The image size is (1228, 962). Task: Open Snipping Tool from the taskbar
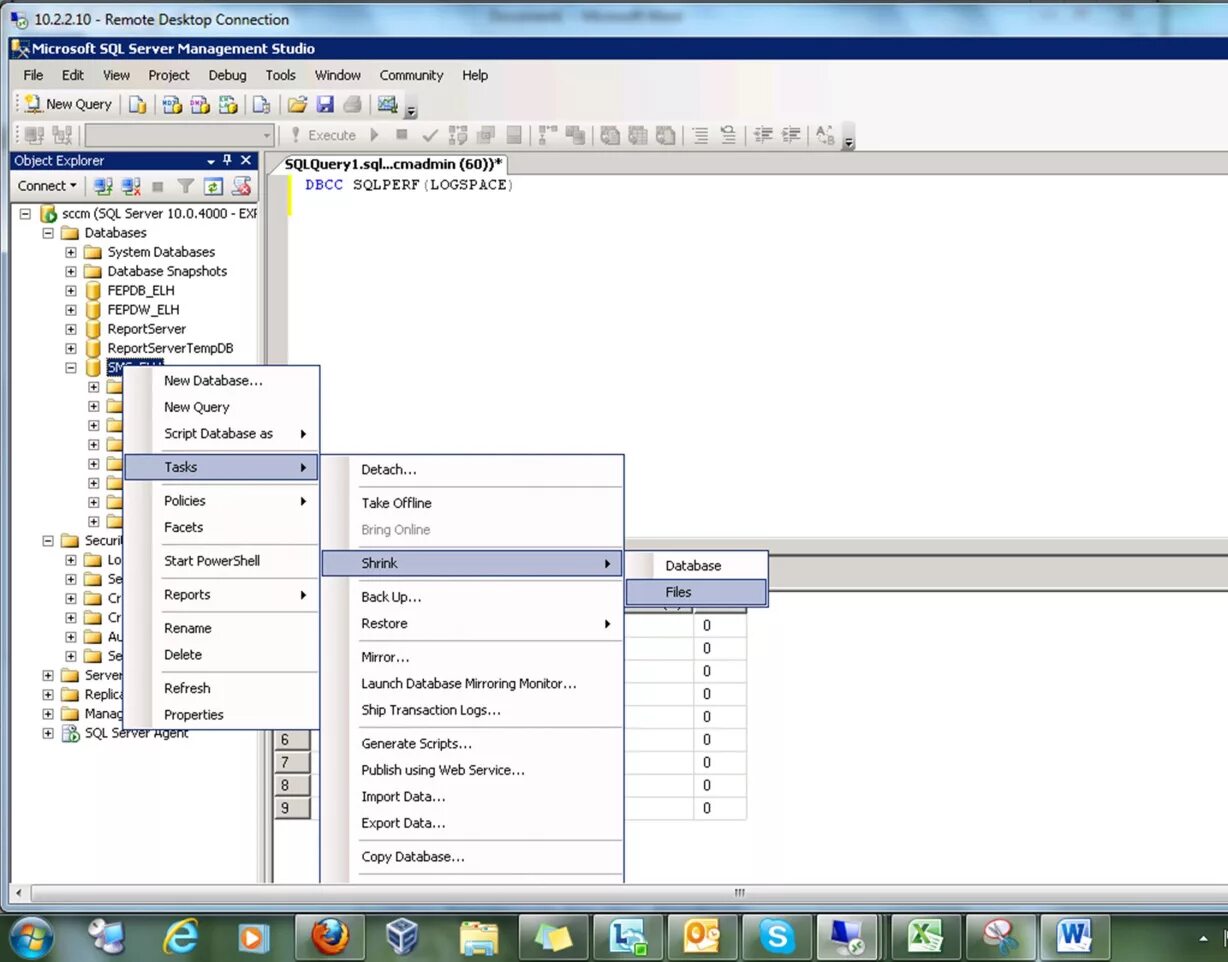coord(999,937)
